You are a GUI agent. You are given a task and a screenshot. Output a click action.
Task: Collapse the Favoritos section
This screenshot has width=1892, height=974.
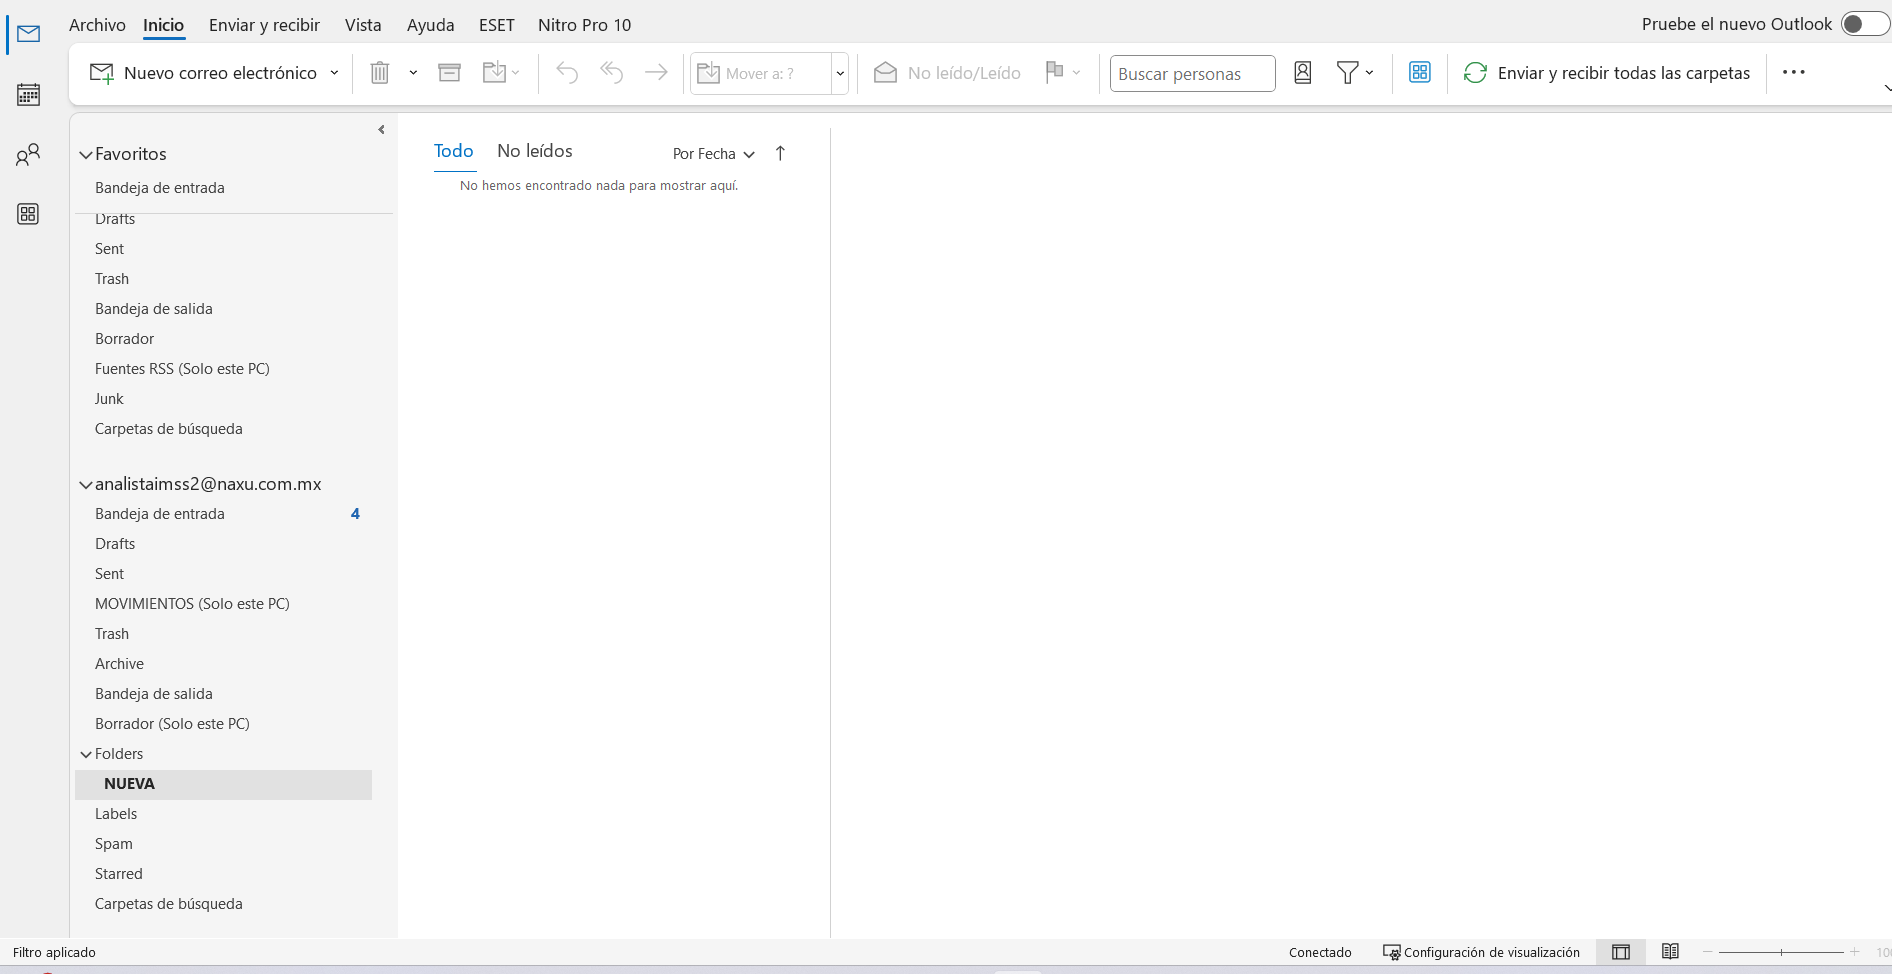click(86, 155)
